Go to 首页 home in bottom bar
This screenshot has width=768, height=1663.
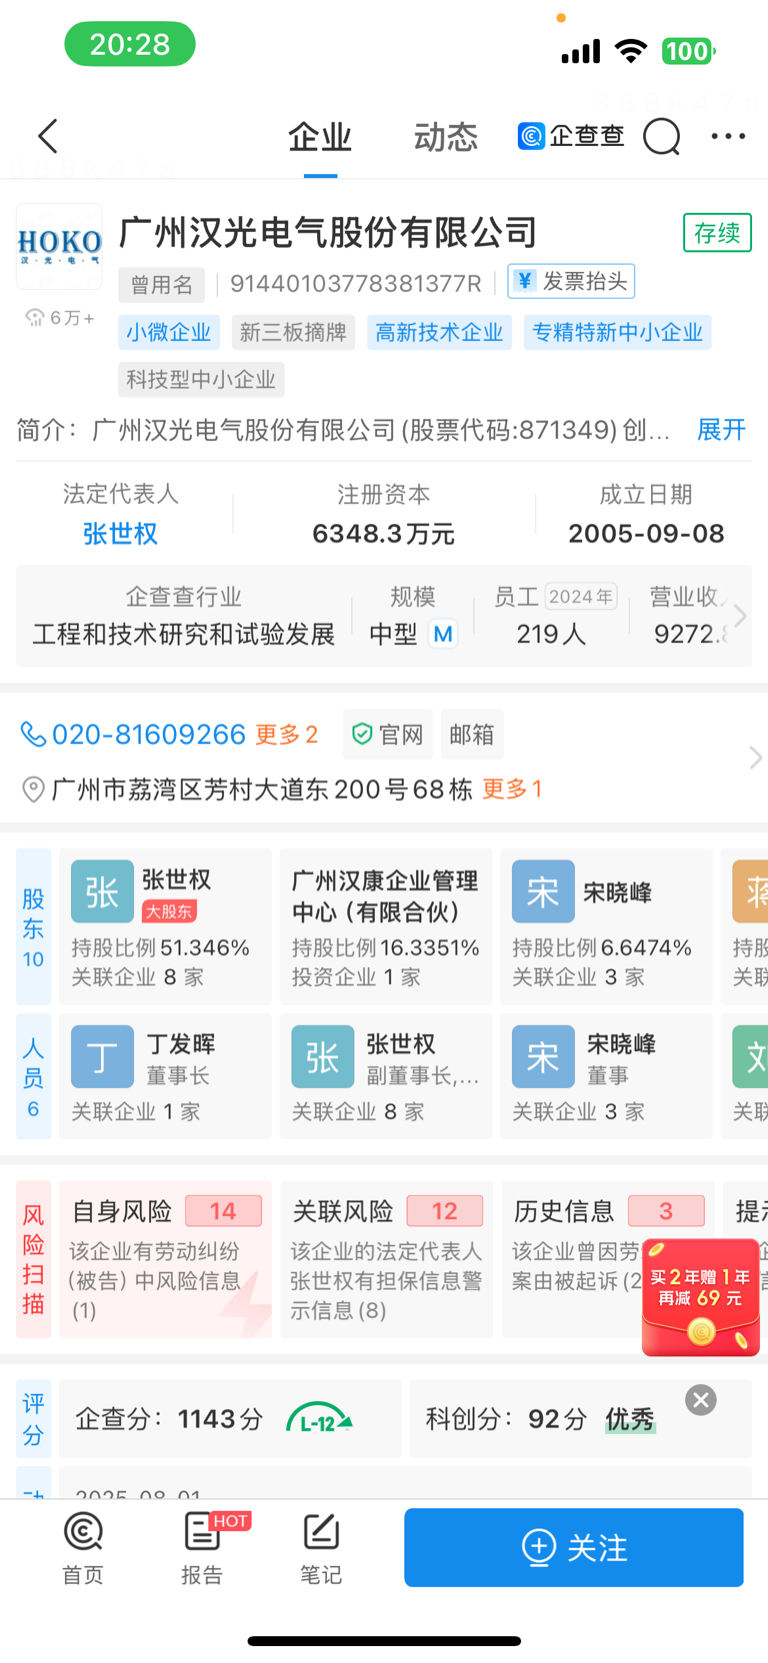pos(82,1548)
